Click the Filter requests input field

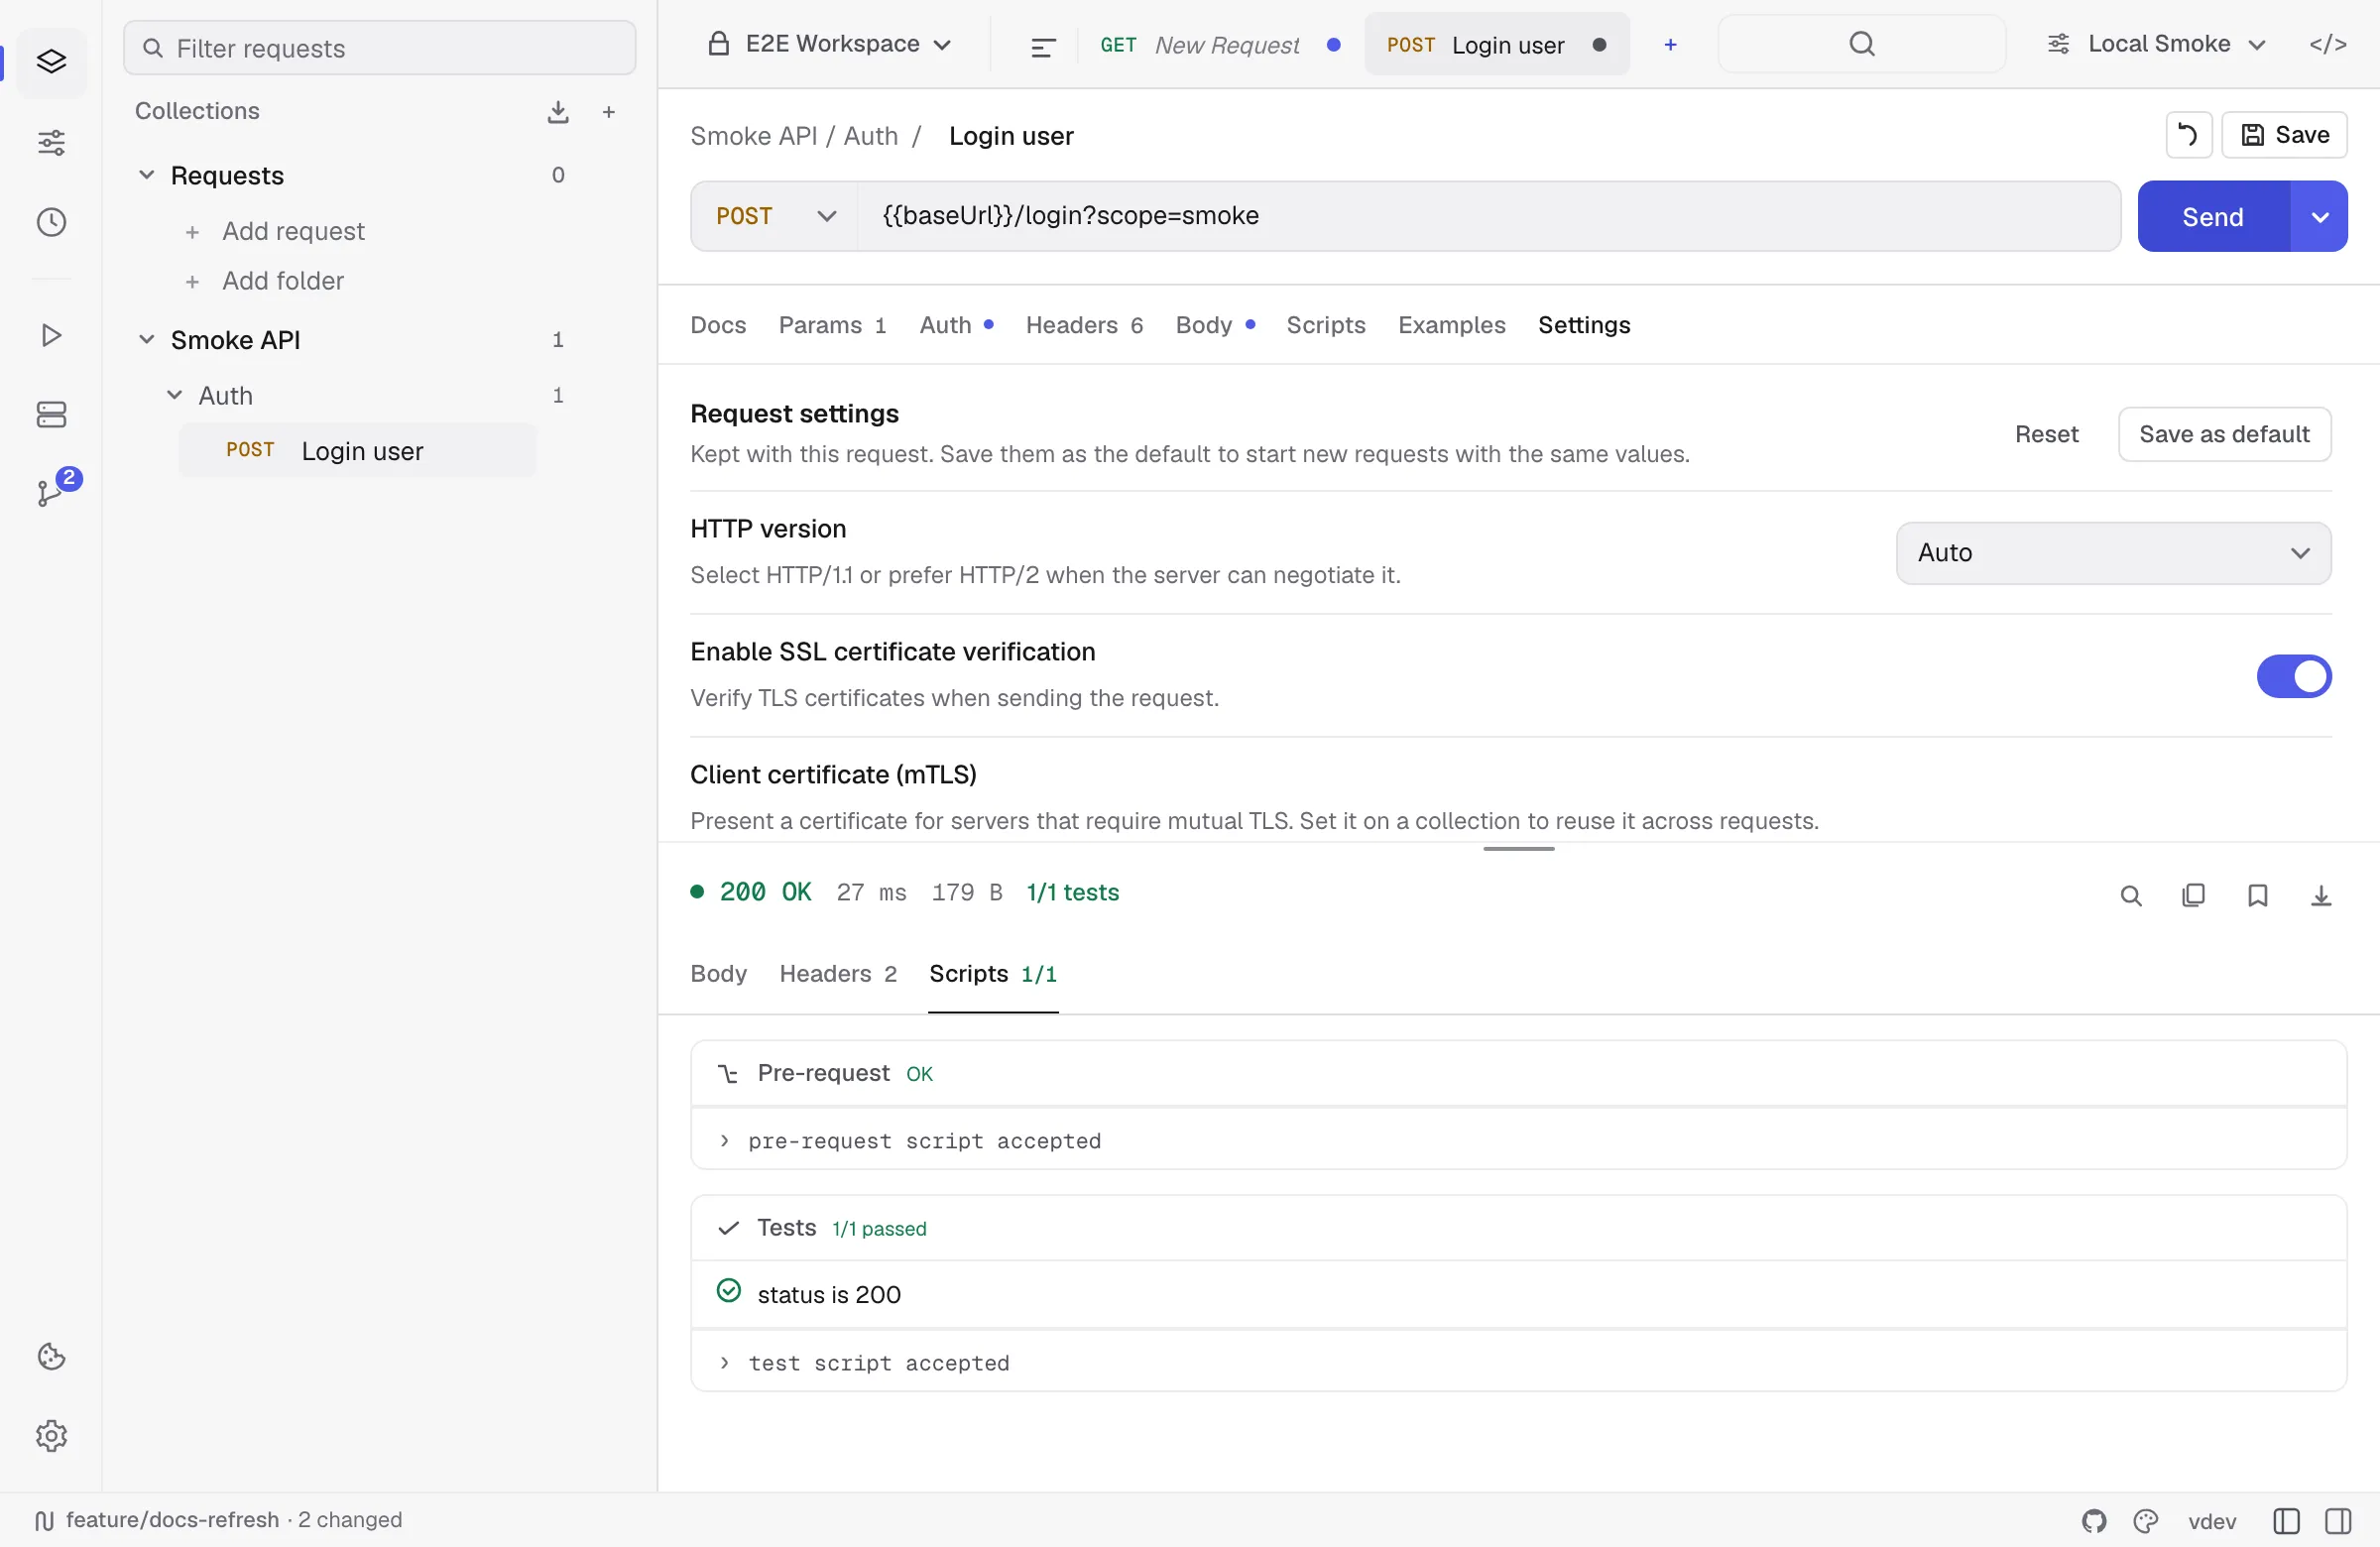pos(379,48)
